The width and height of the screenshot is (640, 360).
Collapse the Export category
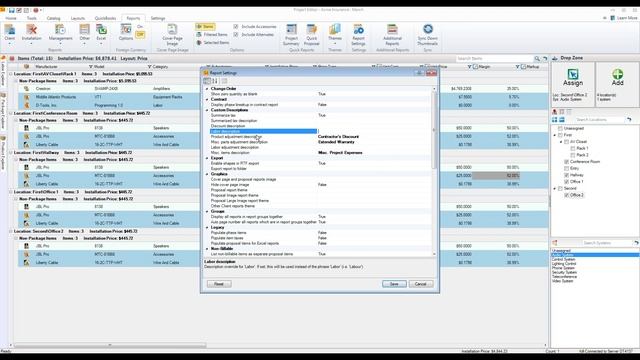tap(207, 158)
